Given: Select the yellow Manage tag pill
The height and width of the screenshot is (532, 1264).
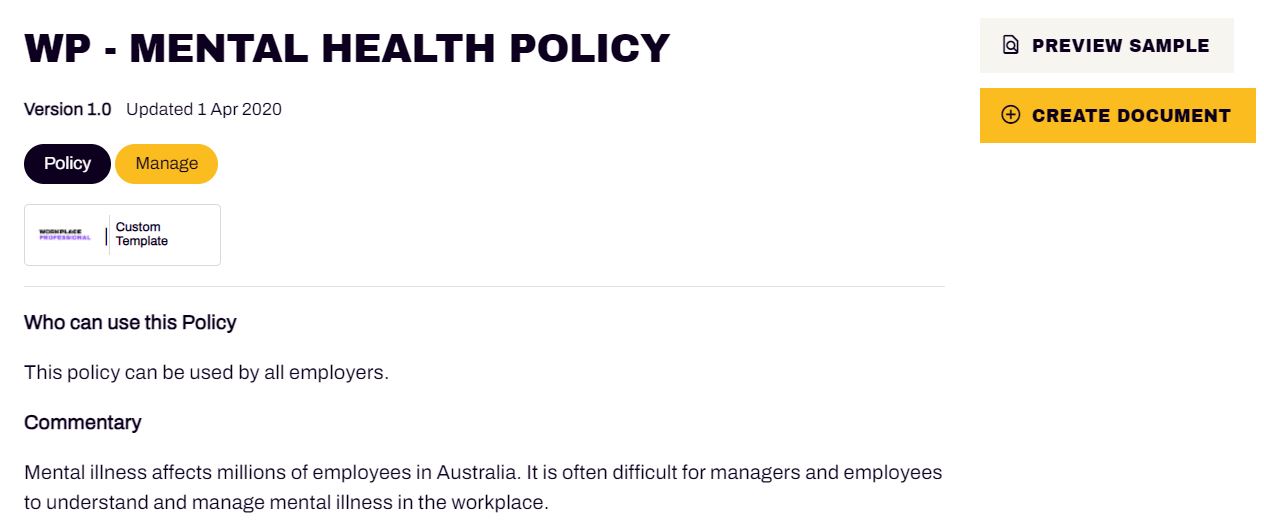Looking at the screenshot, I should pos(166,164).
